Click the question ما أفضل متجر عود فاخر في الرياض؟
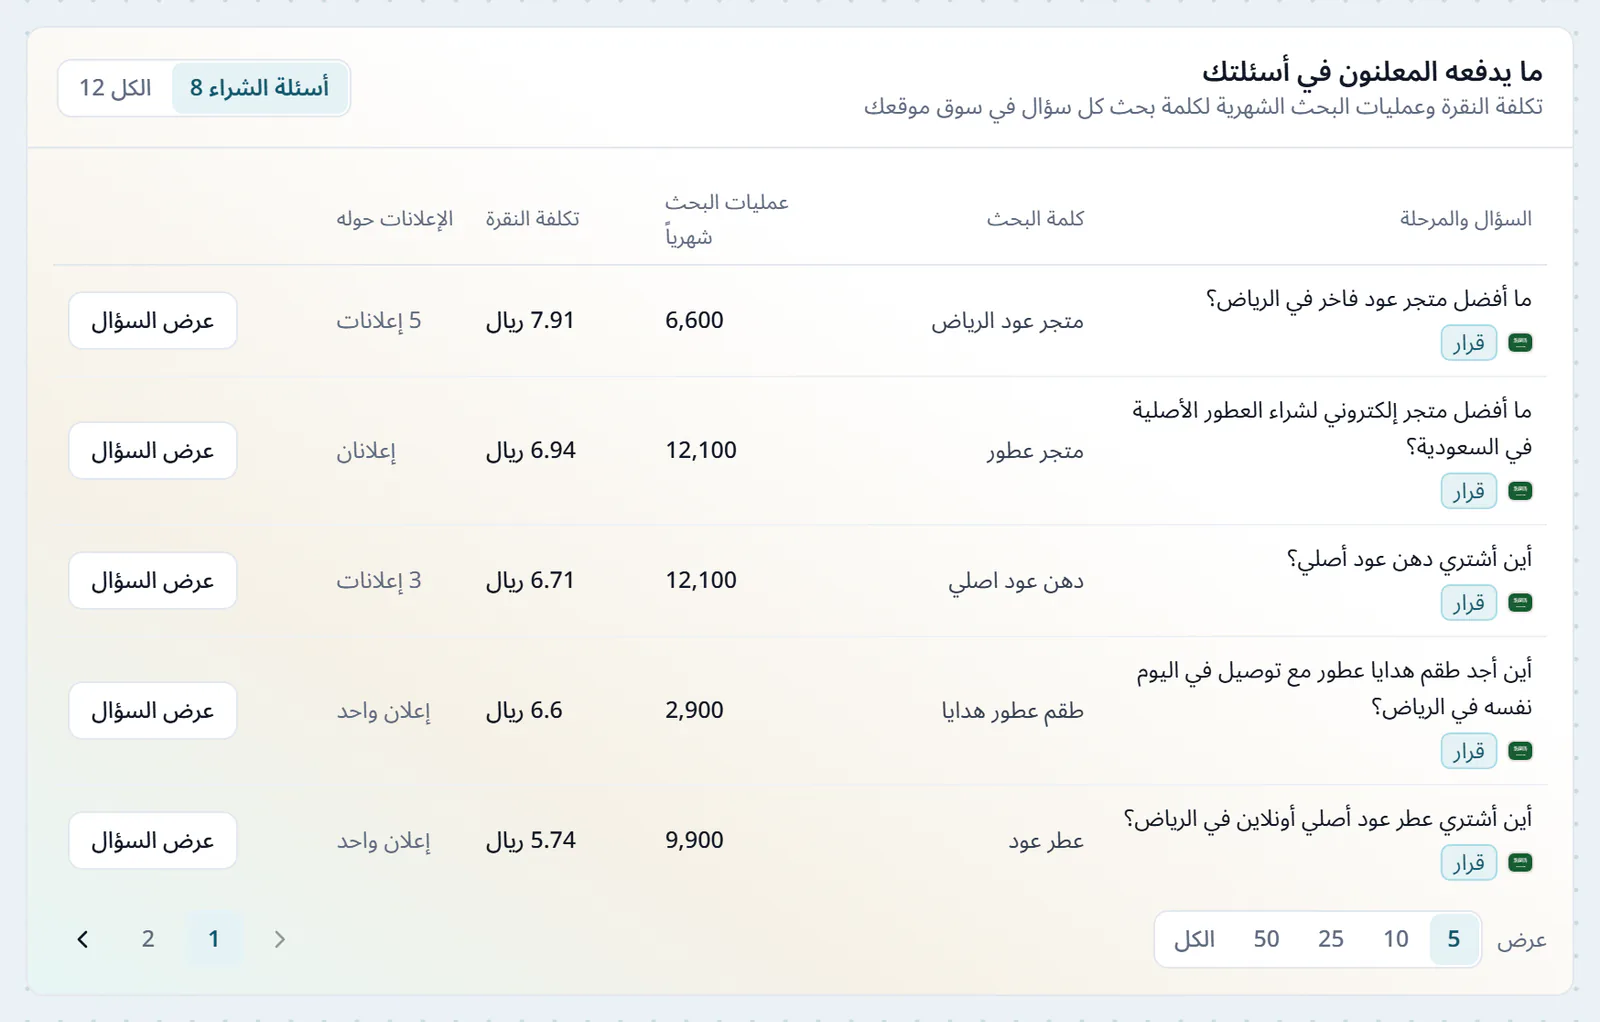This screenshot has width=1600, height=1022. [1369, 299]
